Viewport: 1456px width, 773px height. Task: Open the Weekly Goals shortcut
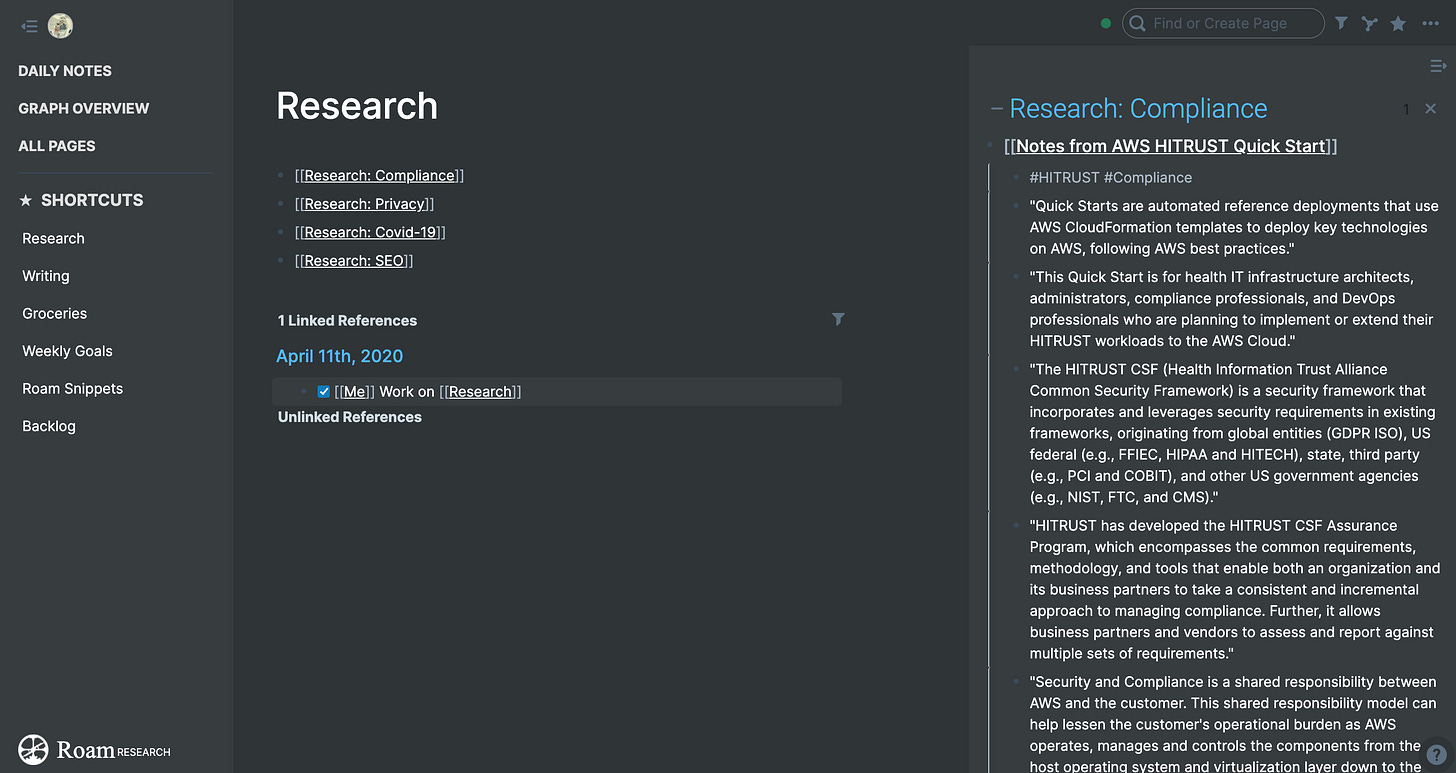click(x=67, y=351)
